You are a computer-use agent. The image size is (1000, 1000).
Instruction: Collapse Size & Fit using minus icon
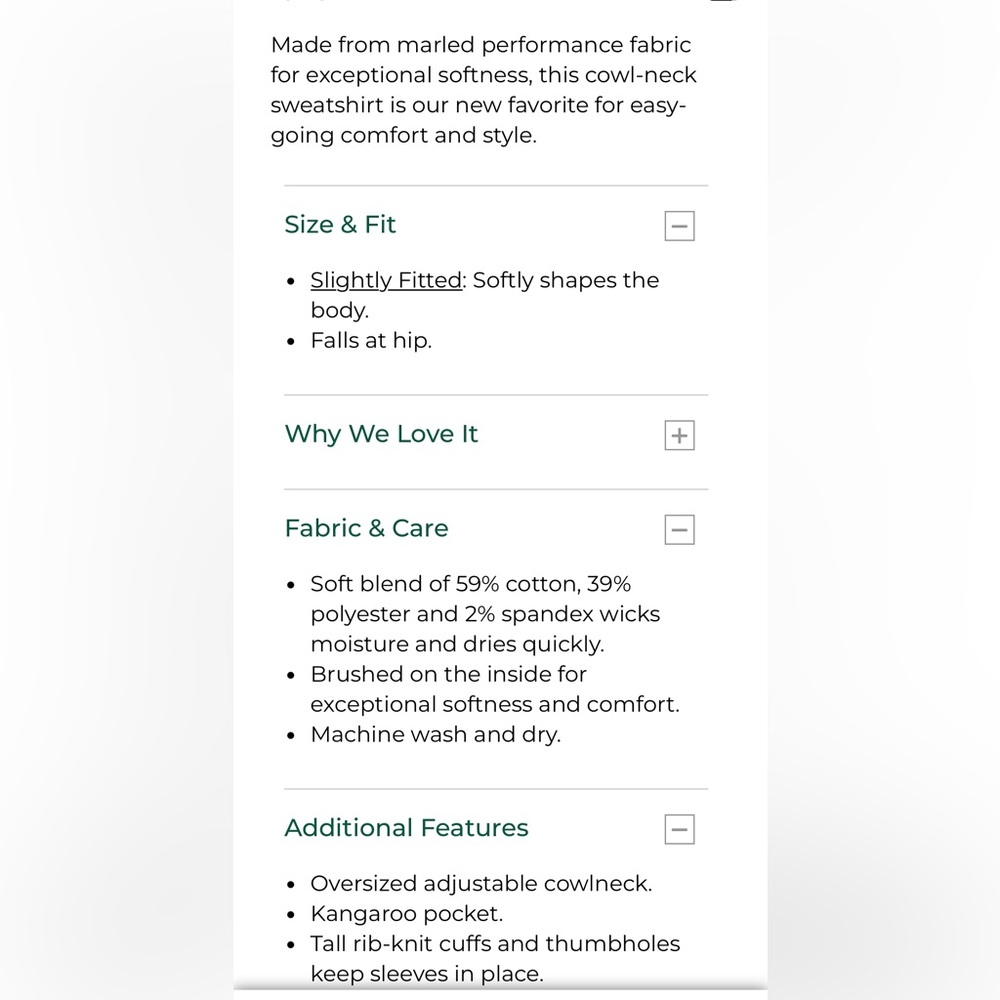click(679, 226)
